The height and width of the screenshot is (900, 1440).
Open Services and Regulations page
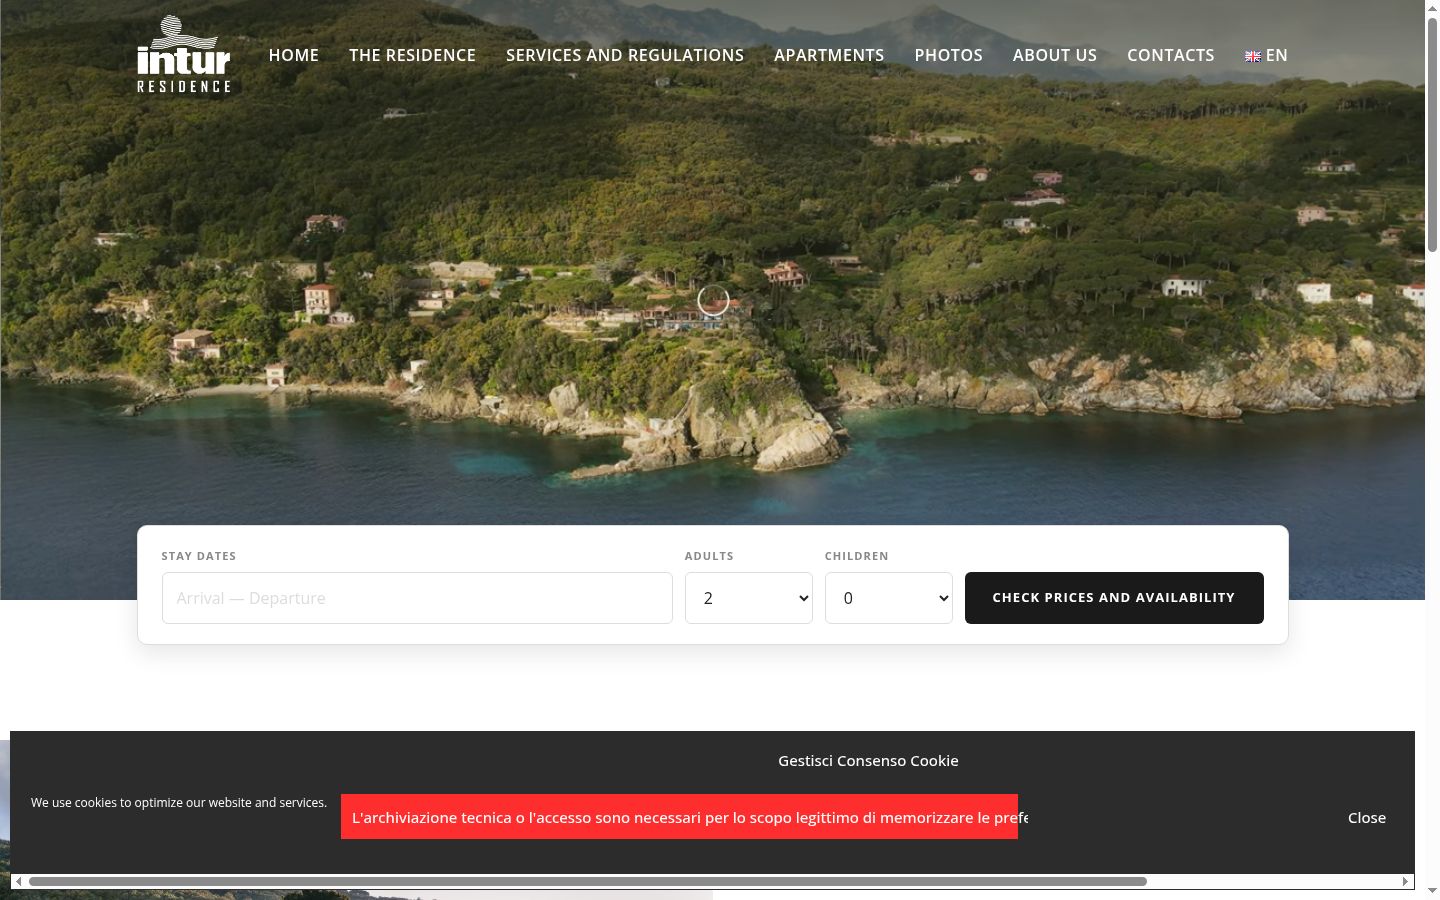(x=625, y=56)
